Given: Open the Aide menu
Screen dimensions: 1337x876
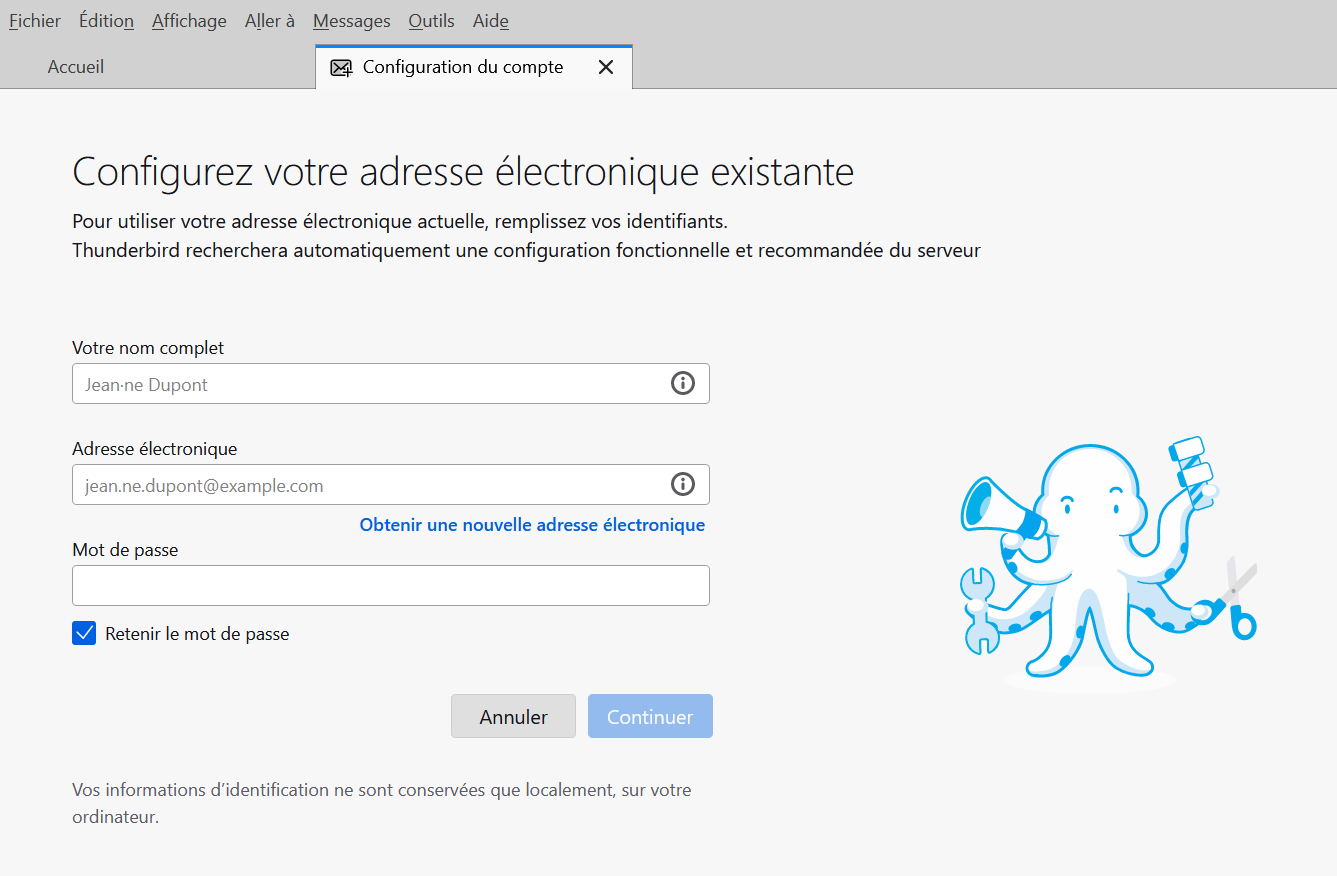Looking at the screenshot, I should point(490,21).
